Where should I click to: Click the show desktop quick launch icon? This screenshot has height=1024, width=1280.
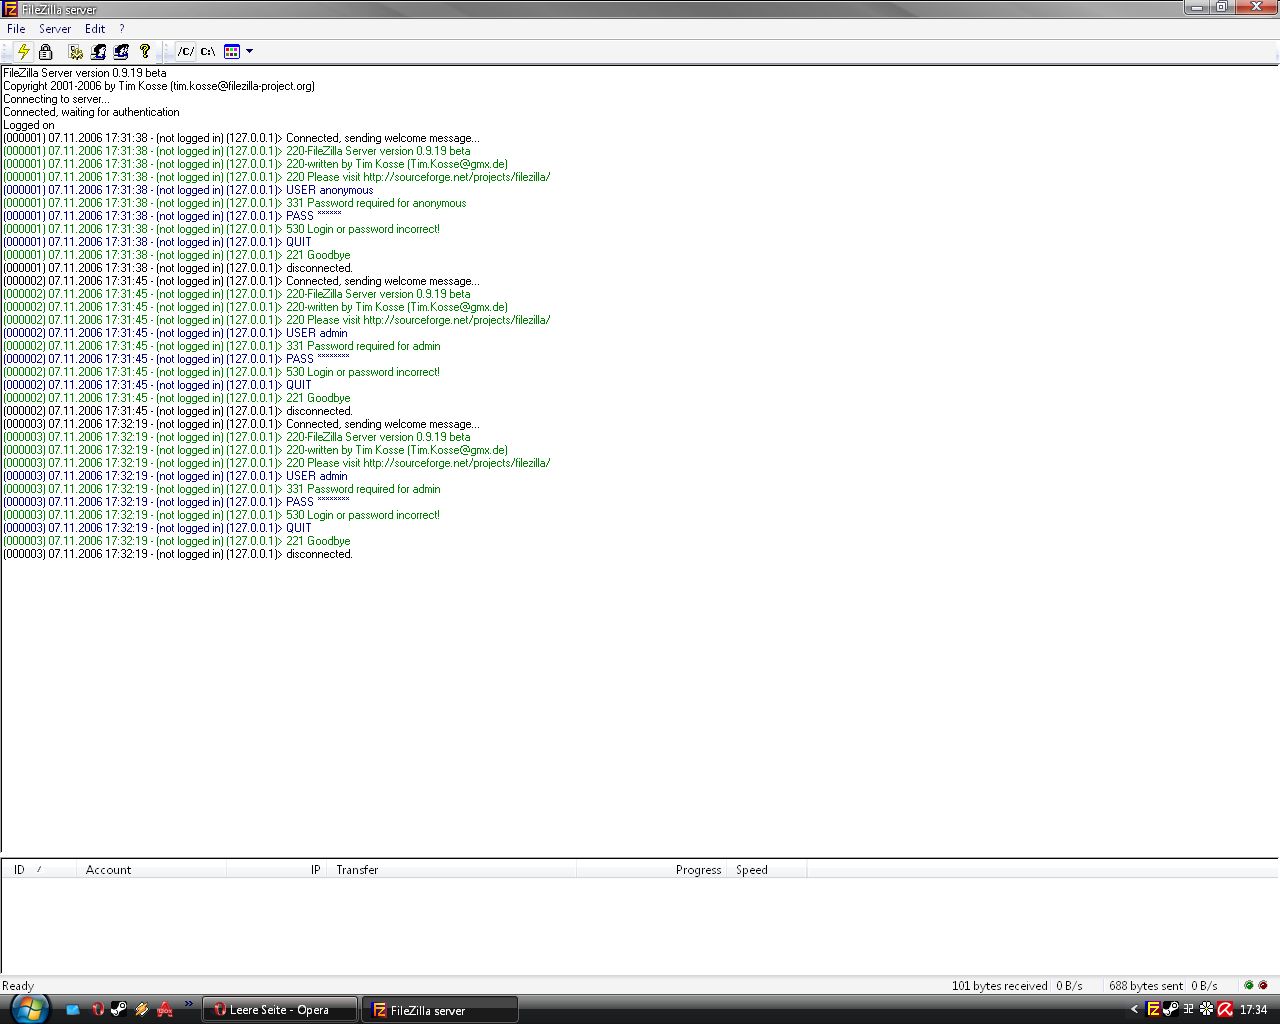[x=73, y=1010]
